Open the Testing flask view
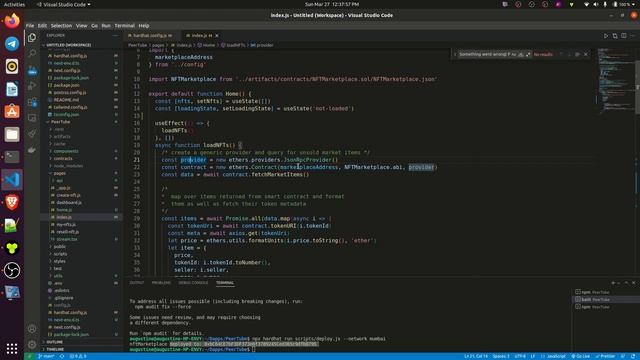The height and width of the screenshot is (360, 640). point(32,134)
